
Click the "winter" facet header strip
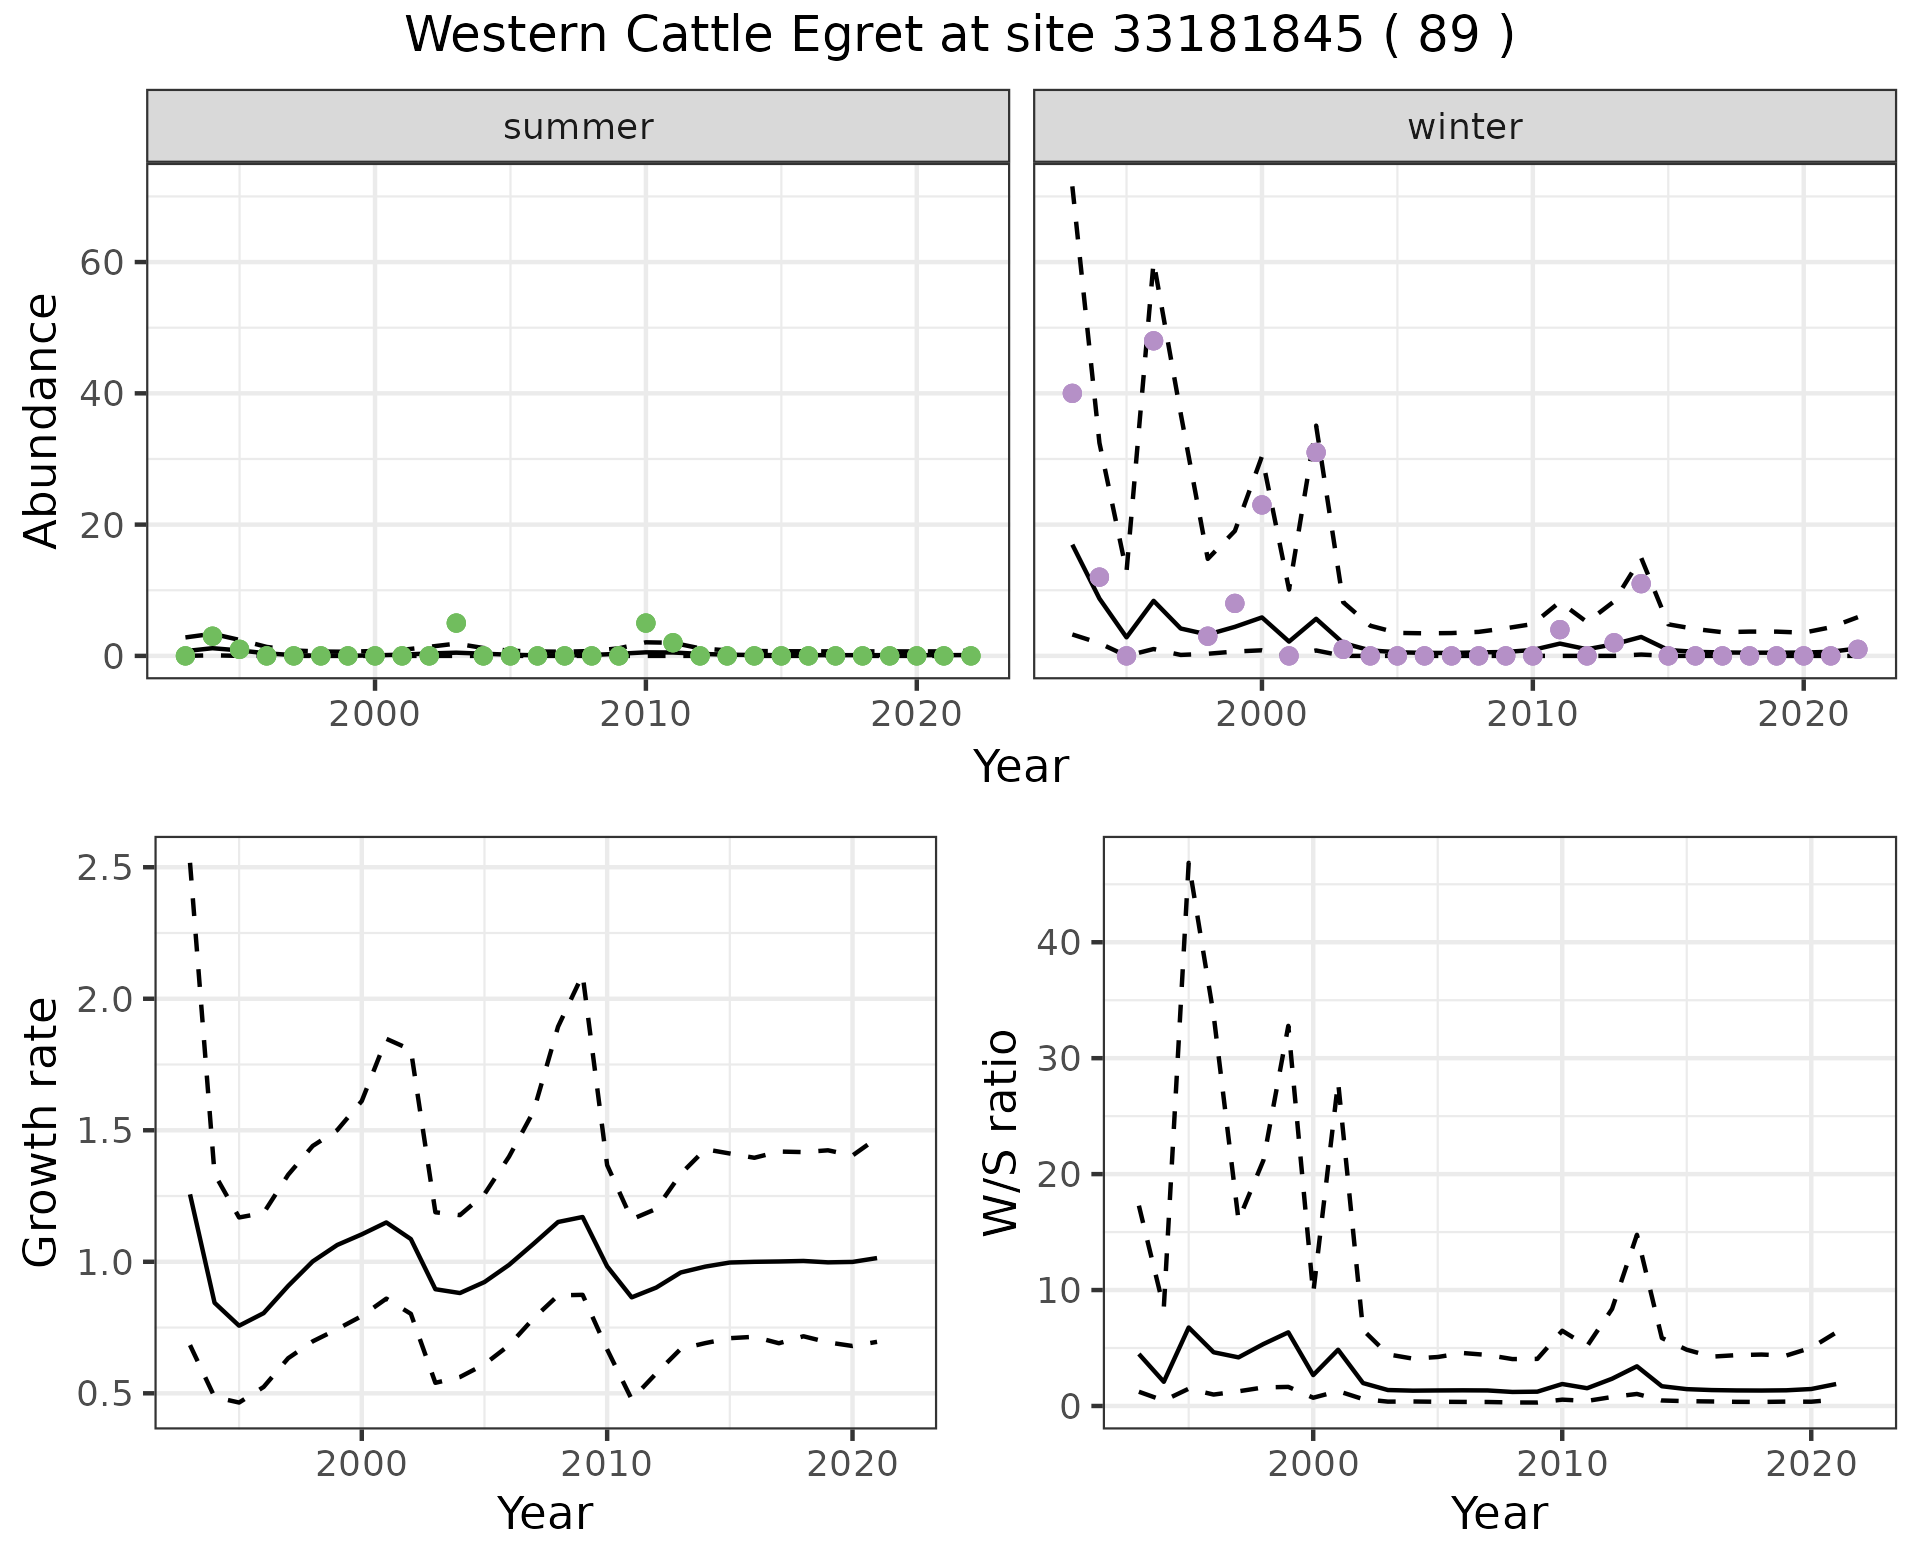click(1464, 127)
